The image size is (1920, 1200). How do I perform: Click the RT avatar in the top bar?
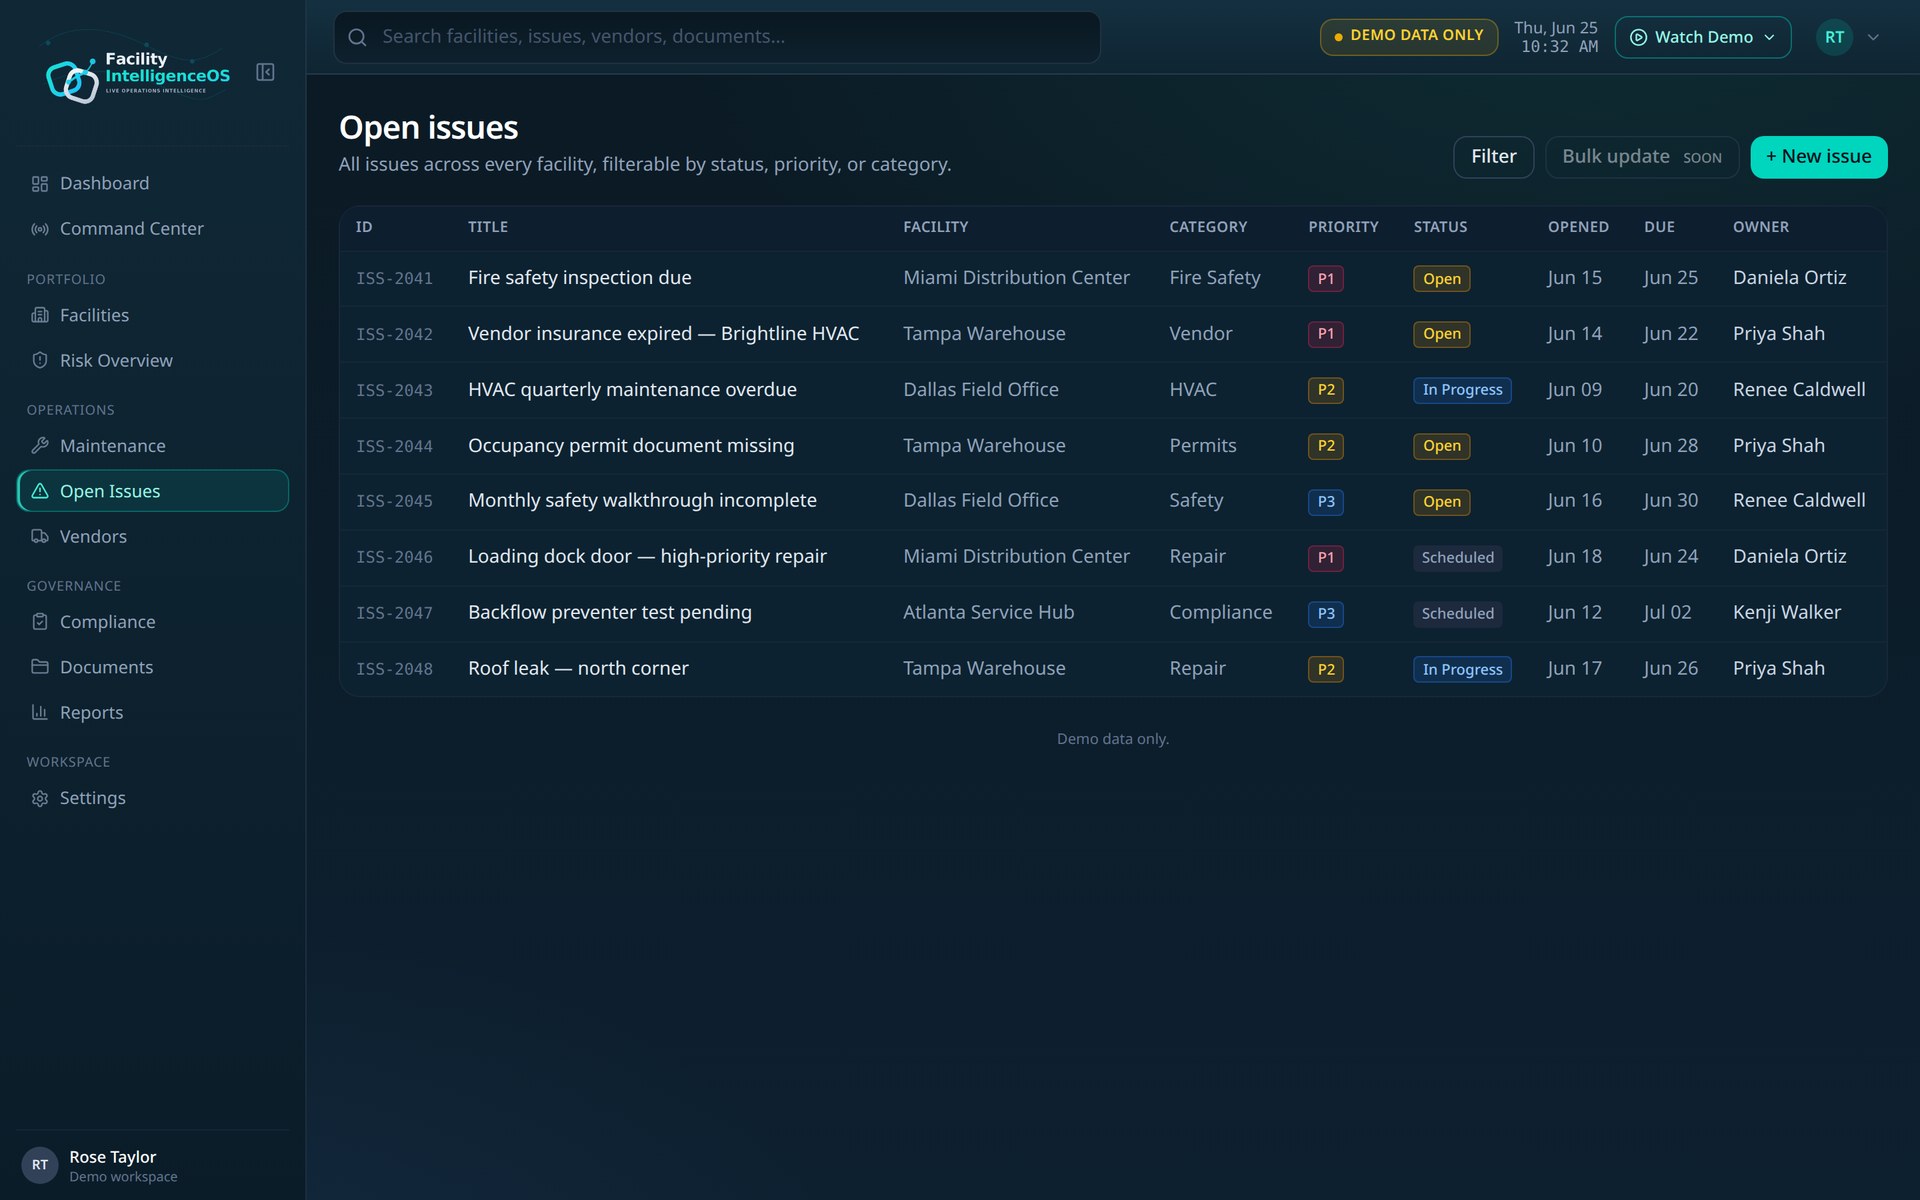1834,37
